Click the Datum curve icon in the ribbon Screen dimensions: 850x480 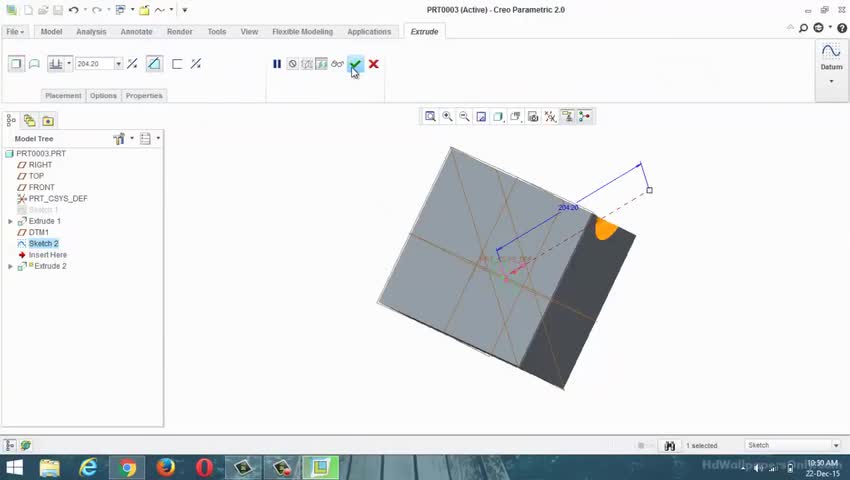pos(831,52)
